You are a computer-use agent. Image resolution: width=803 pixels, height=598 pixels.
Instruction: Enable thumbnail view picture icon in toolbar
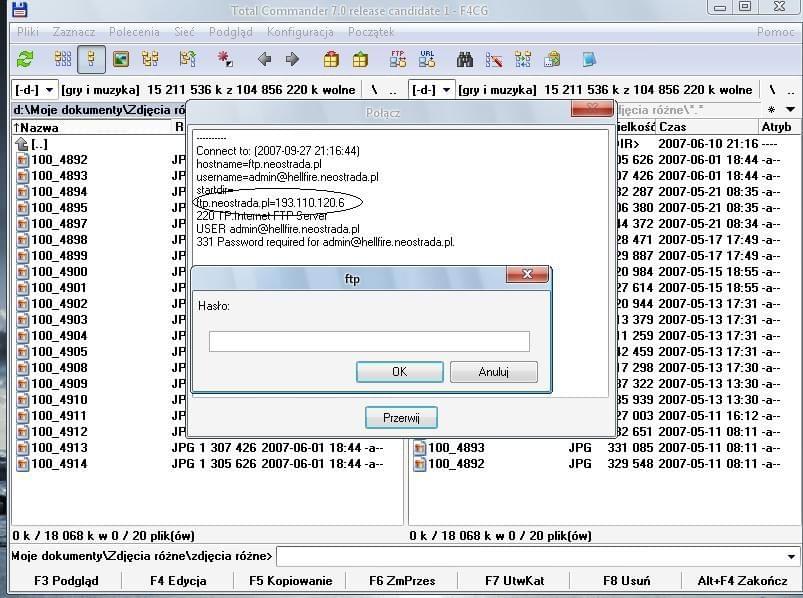coord(121,59)
